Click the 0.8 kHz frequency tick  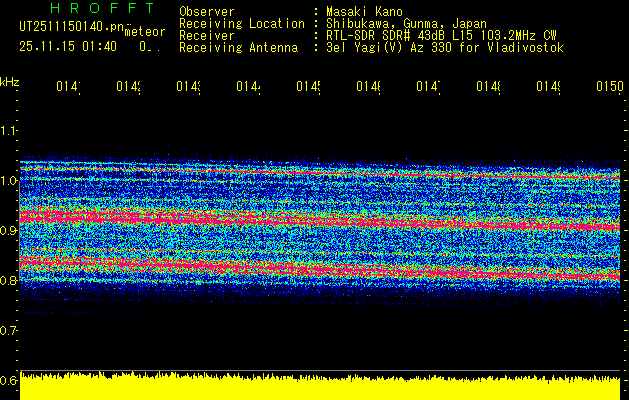point(9,281)
